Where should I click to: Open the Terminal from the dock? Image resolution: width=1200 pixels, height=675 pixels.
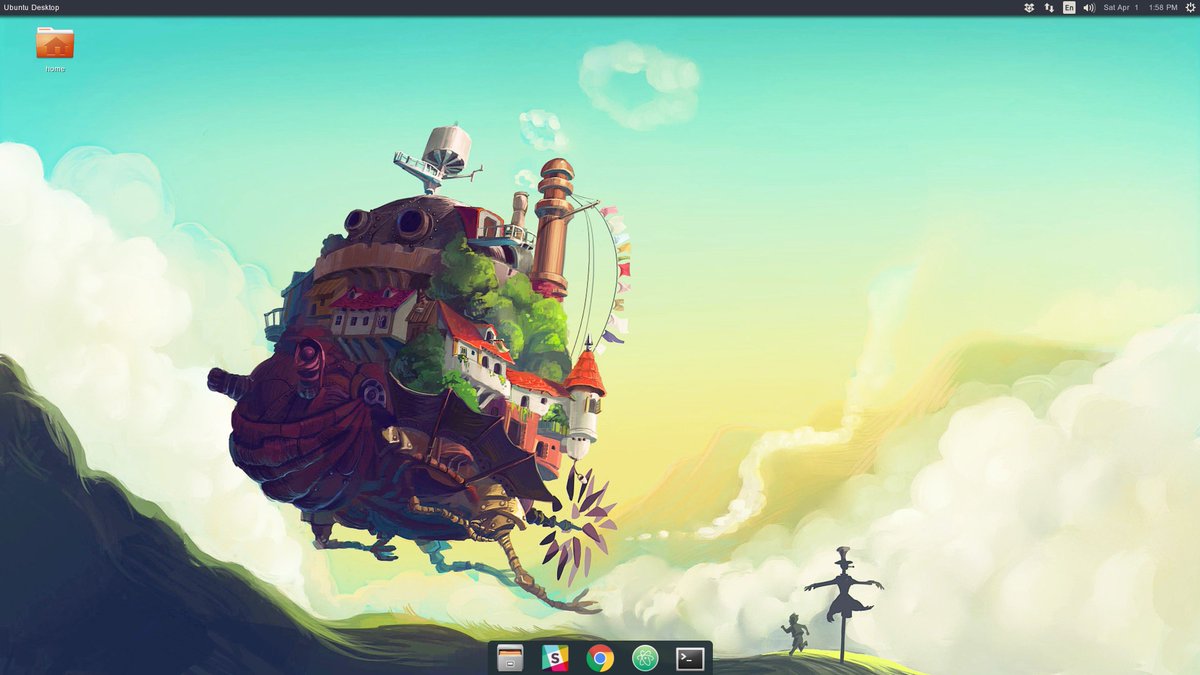click(690, 658)
